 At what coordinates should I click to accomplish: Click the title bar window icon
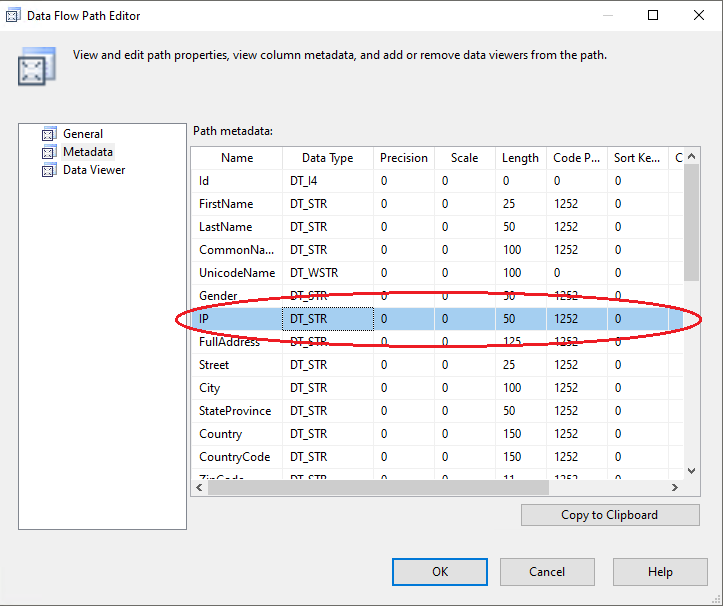coord(15,16)
